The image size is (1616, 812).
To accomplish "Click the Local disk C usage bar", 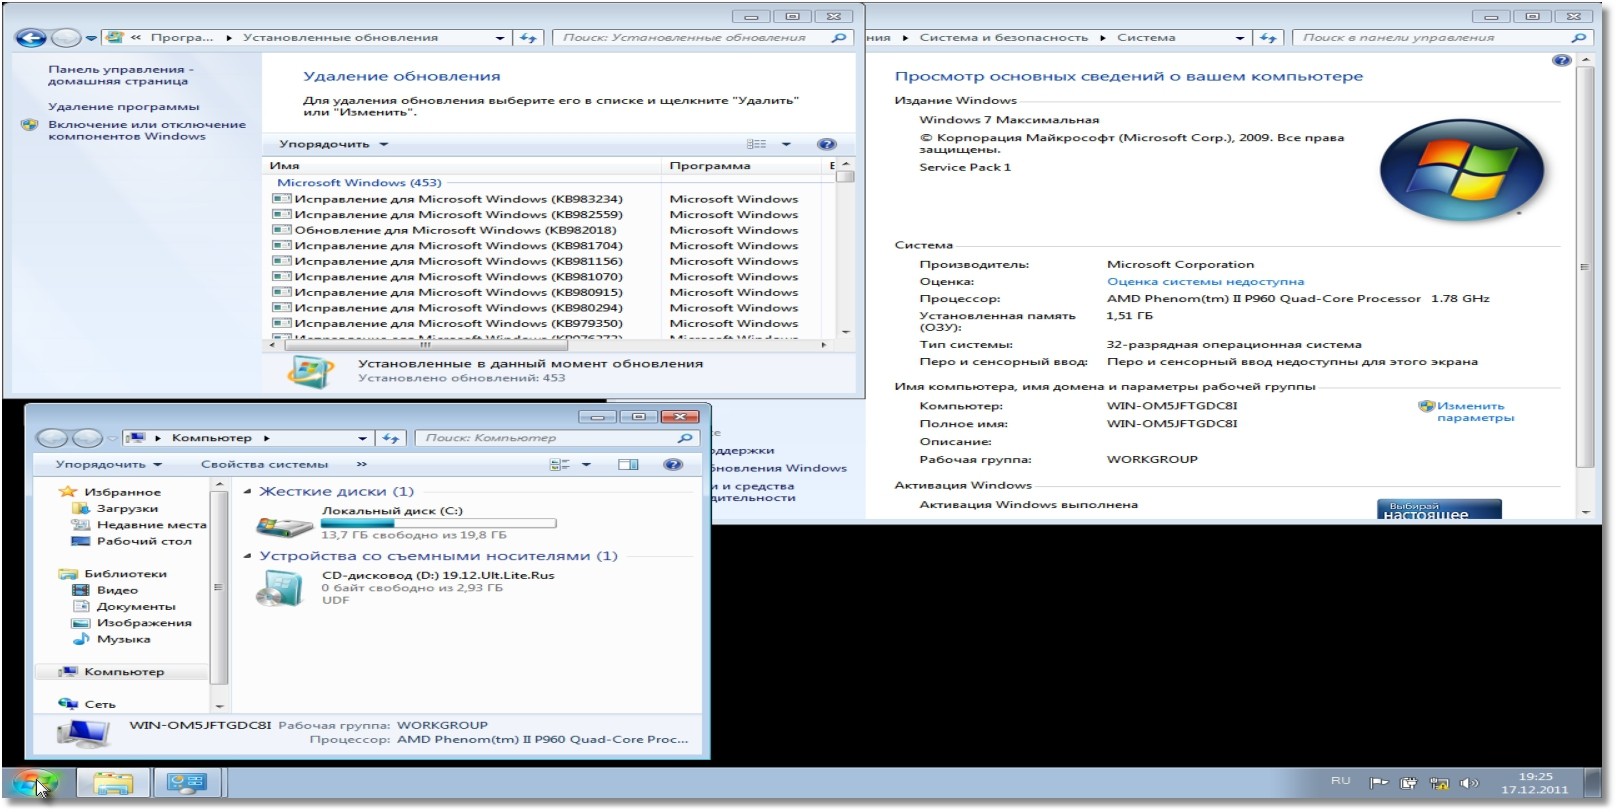I will 438,523.
